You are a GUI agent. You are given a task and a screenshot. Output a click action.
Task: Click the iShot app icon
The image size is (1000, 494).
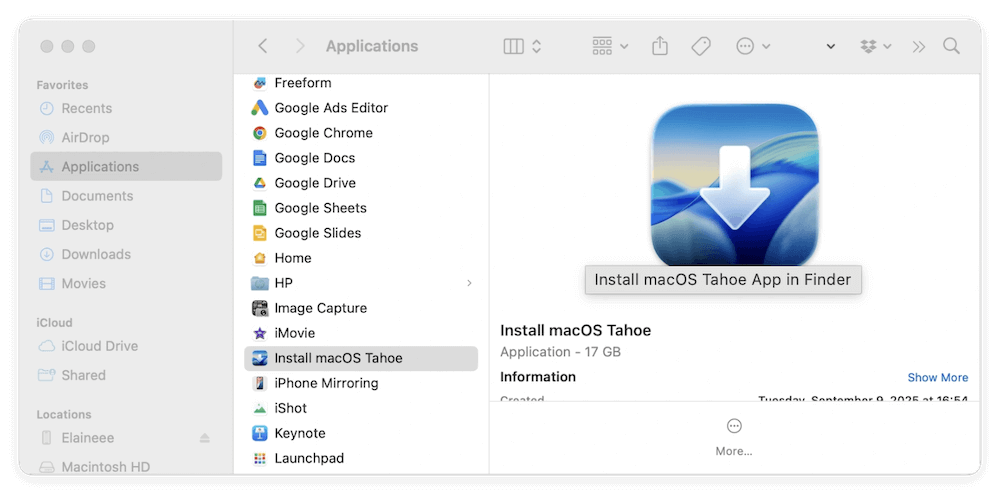[259, 408]
